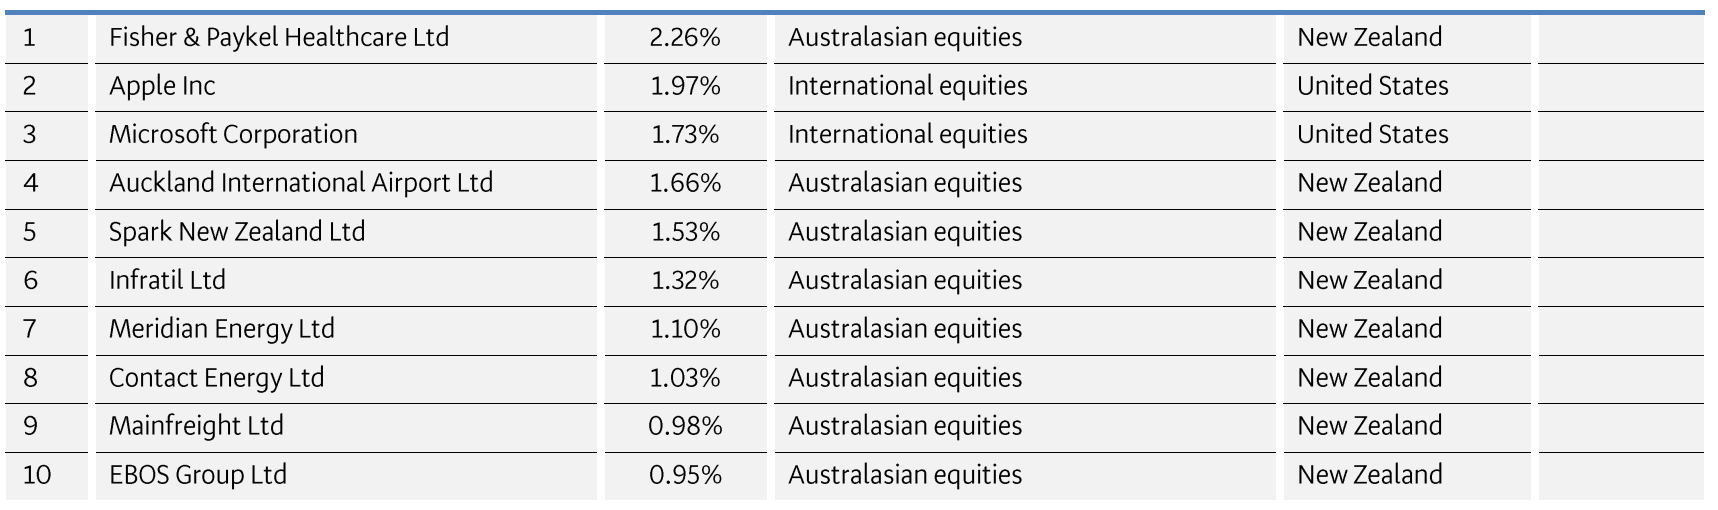This screenshot has width=1718, height=510.
Task: Select the Apple Inc holding
Action: click(162, 86)
